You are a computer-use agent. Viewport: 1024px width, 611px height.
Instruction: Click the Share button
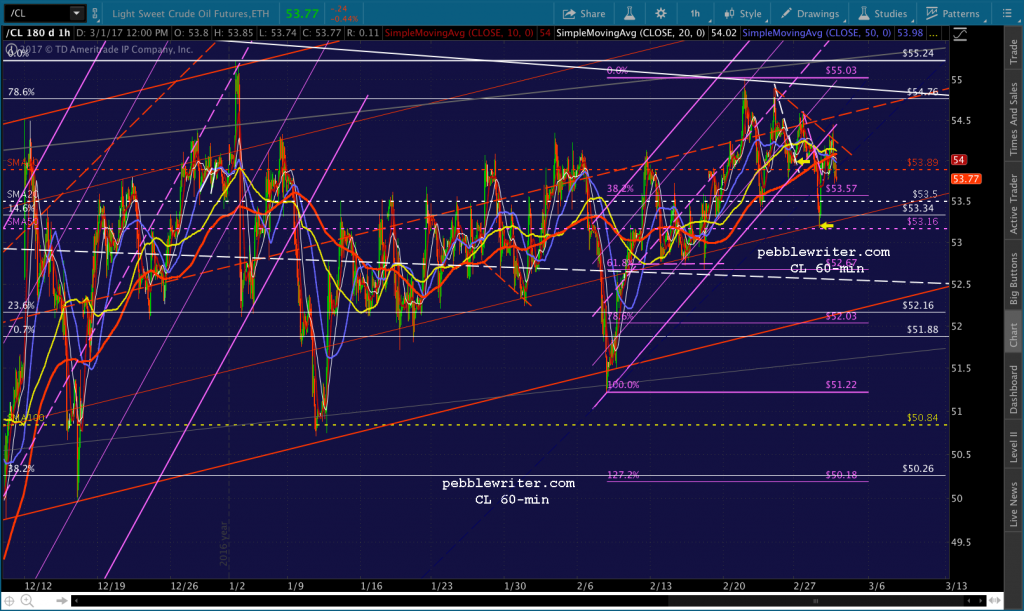[584, 13]
